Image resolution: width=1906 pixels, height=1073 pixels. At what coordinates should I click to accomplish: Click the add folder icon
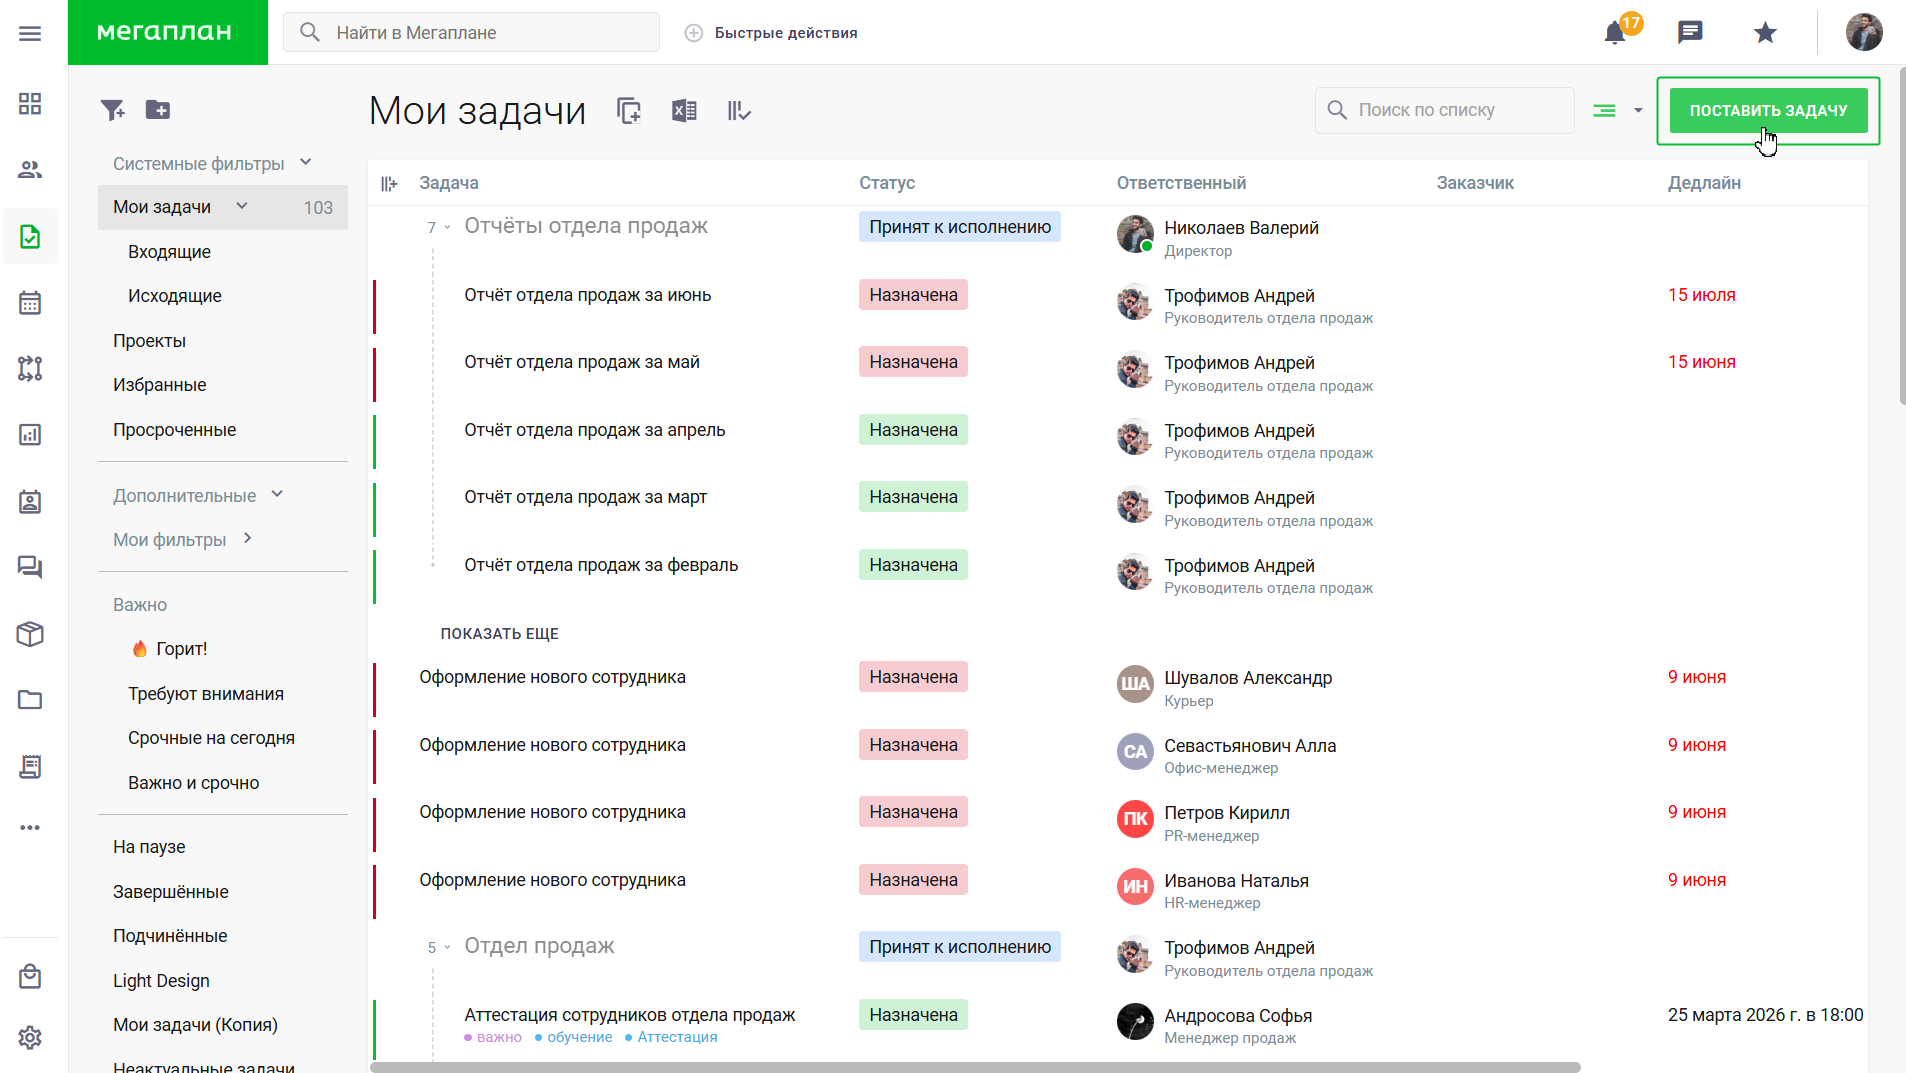coord(158,110)
